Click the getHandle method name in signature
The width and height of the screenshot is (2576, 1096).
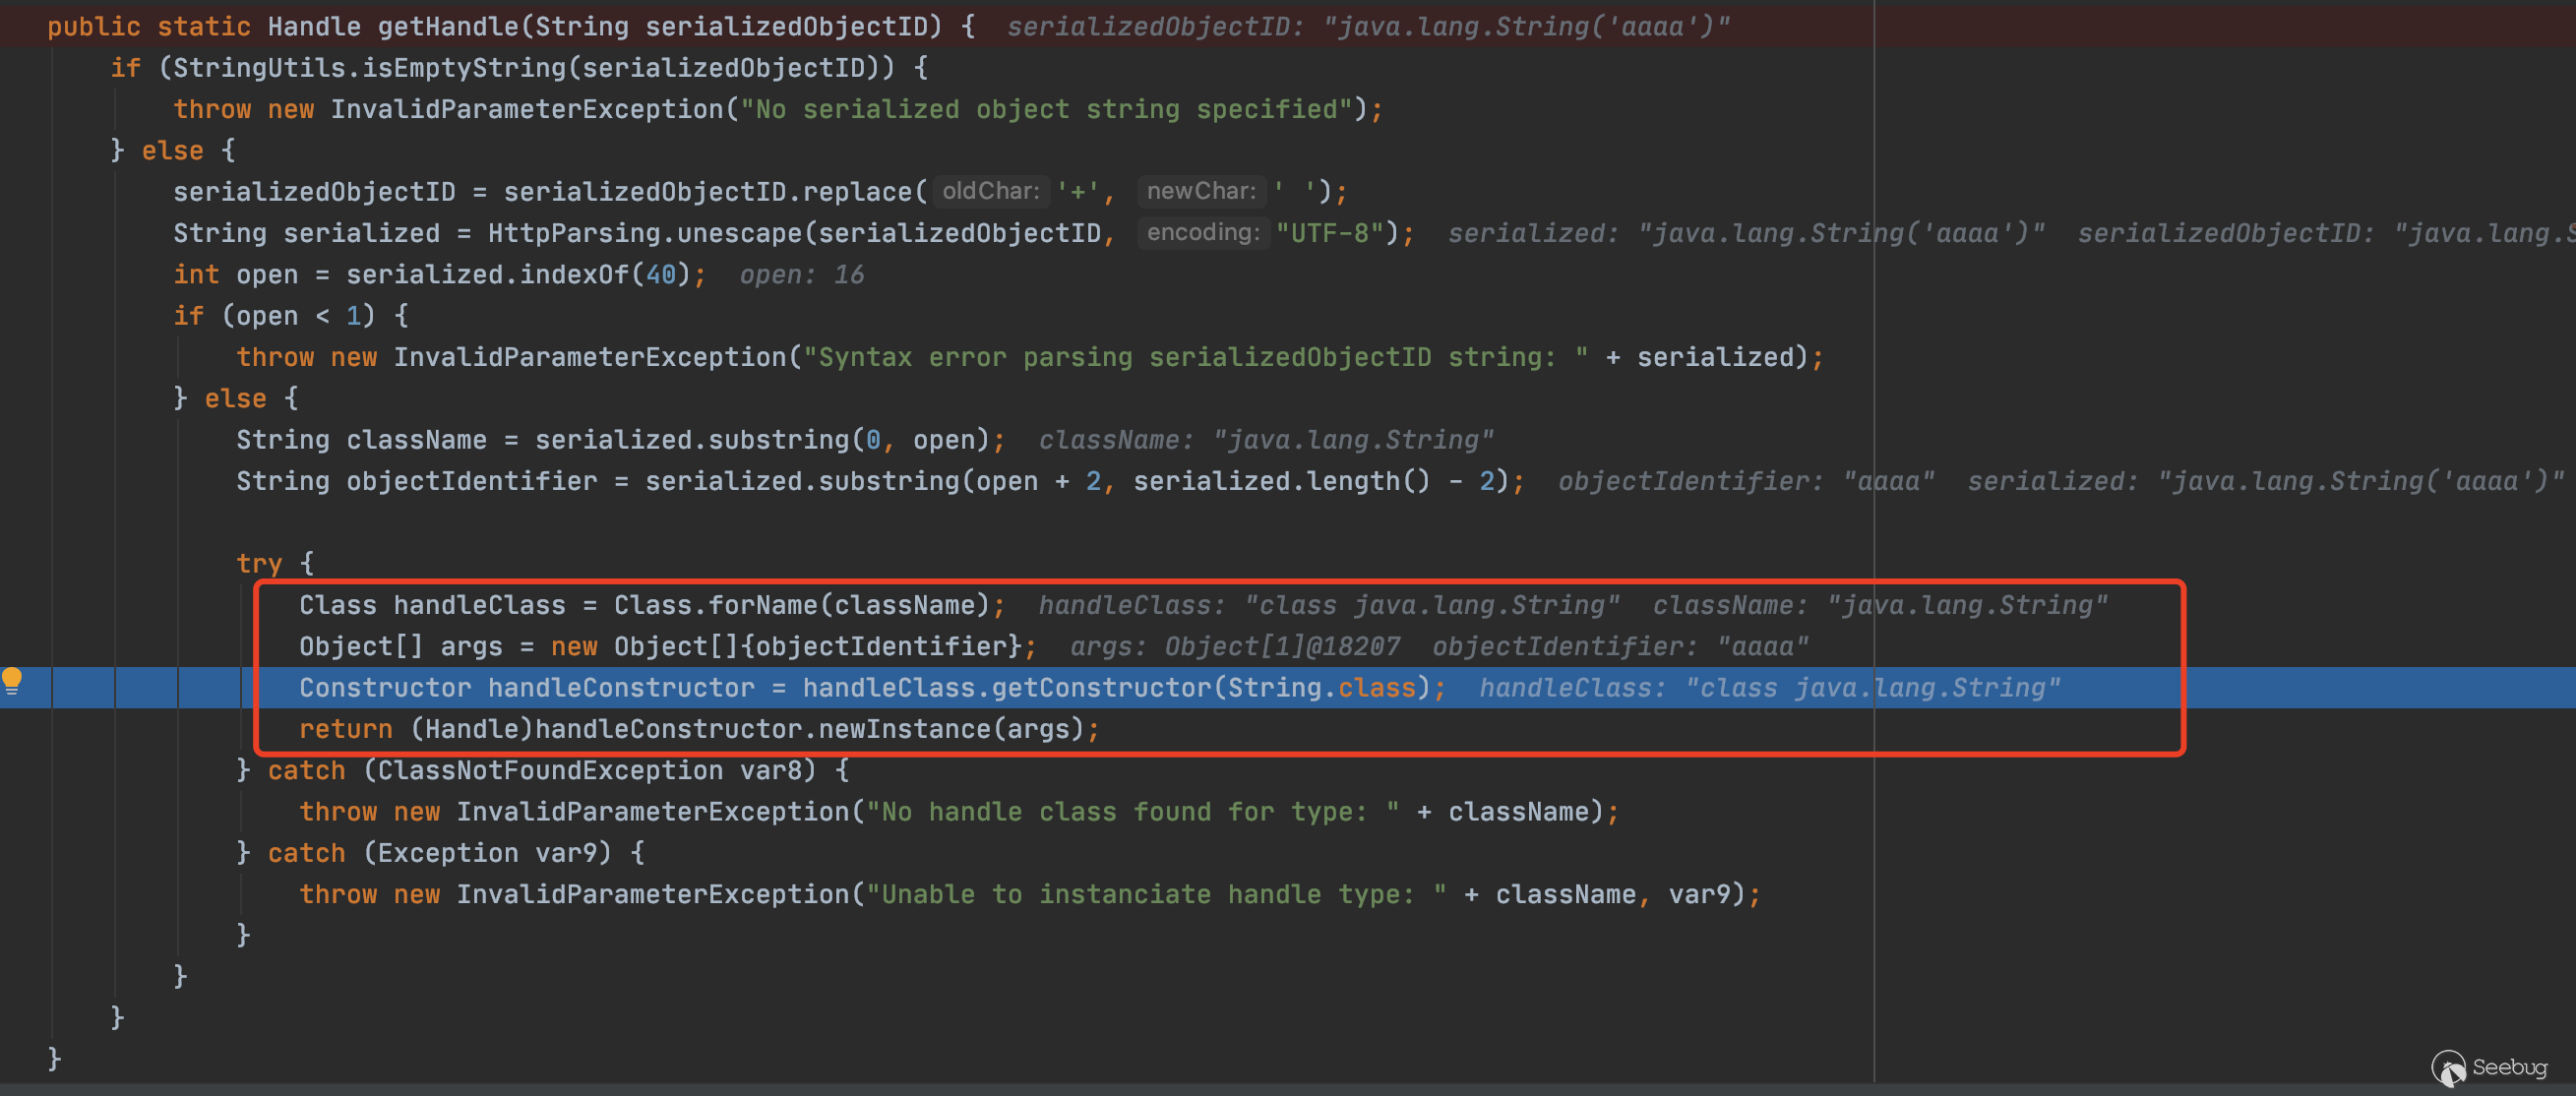[x=448, y=26]
